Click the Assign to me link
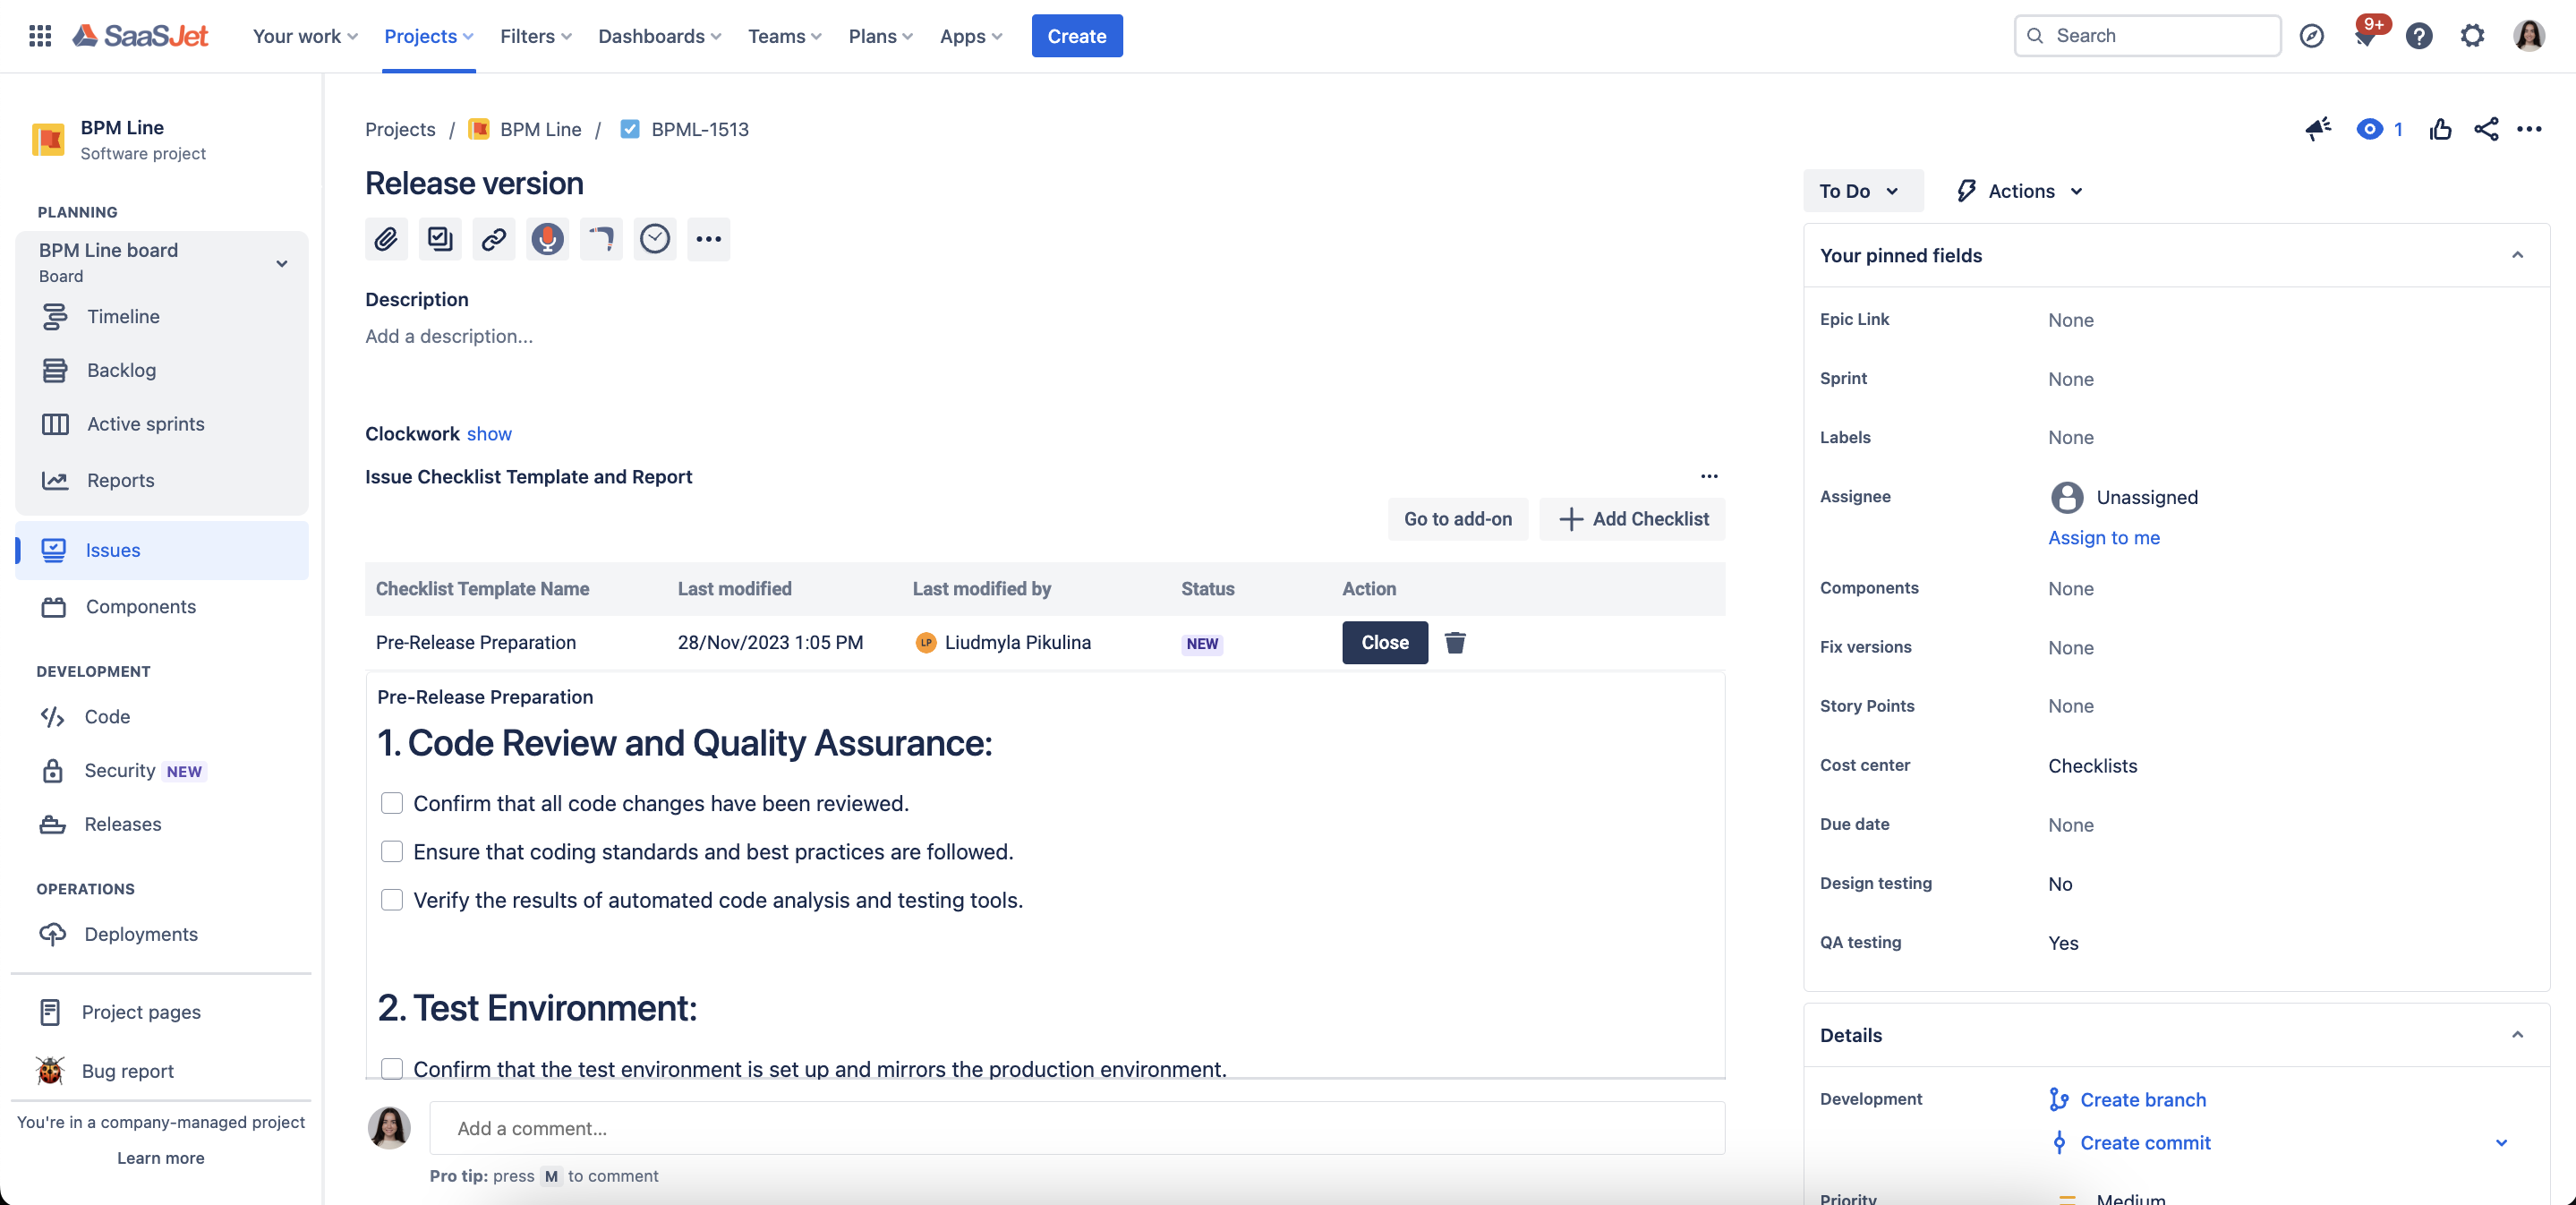The image size is (2576, 1205). click(x=2103, y=538)
